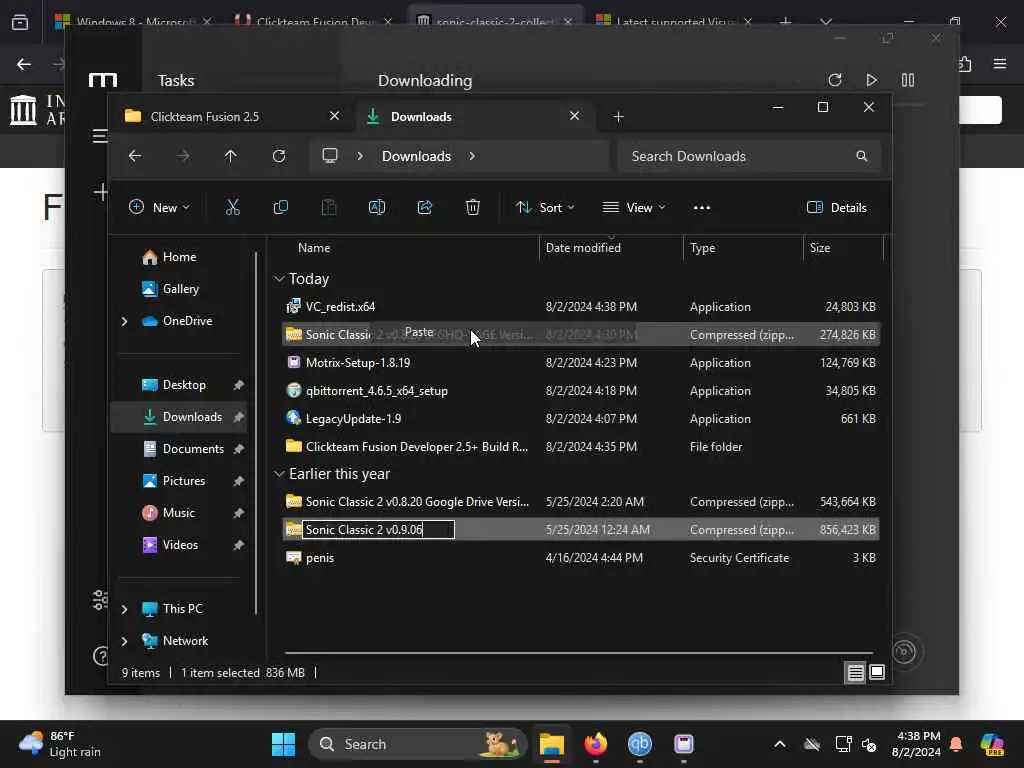Click Motrix refresh task list icon

coord(835,80)
